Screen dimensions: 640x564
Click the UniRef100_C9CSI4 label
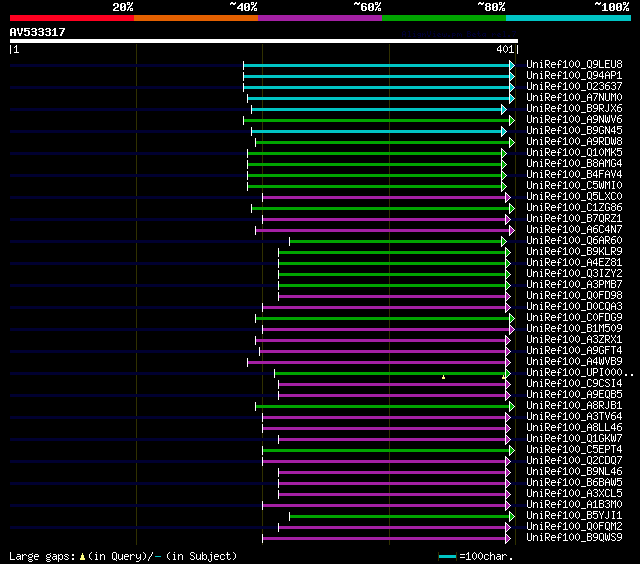coord(574,384)
